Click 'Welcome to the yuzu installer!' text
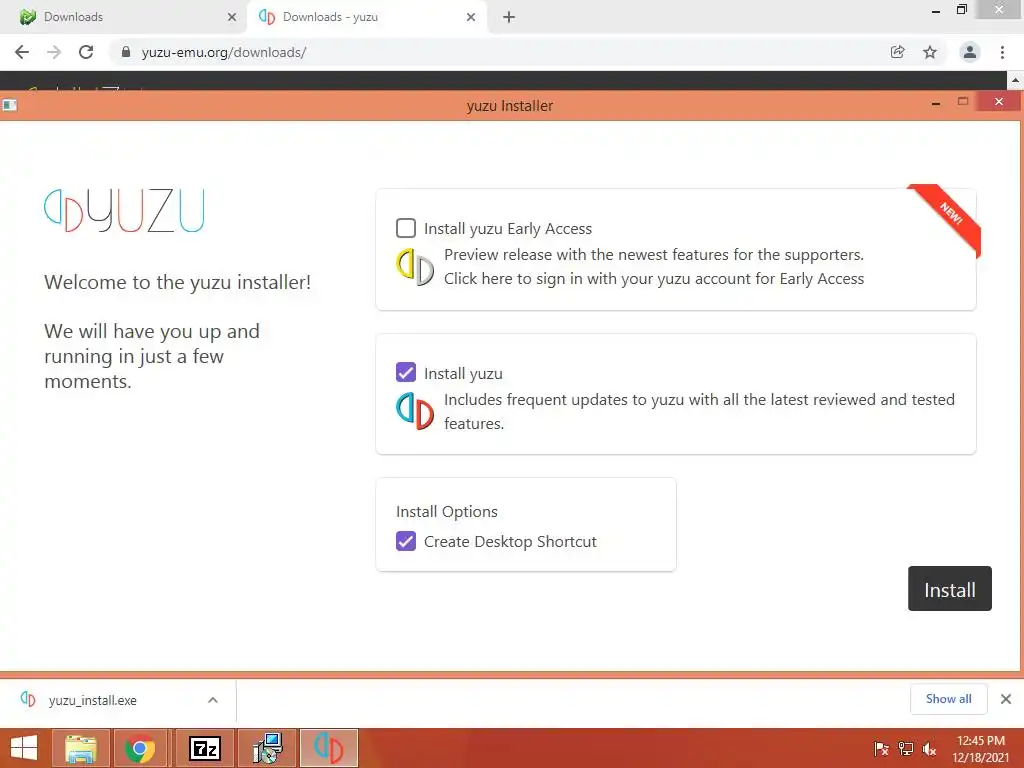1024x768 pixels. tap(178, 282)
